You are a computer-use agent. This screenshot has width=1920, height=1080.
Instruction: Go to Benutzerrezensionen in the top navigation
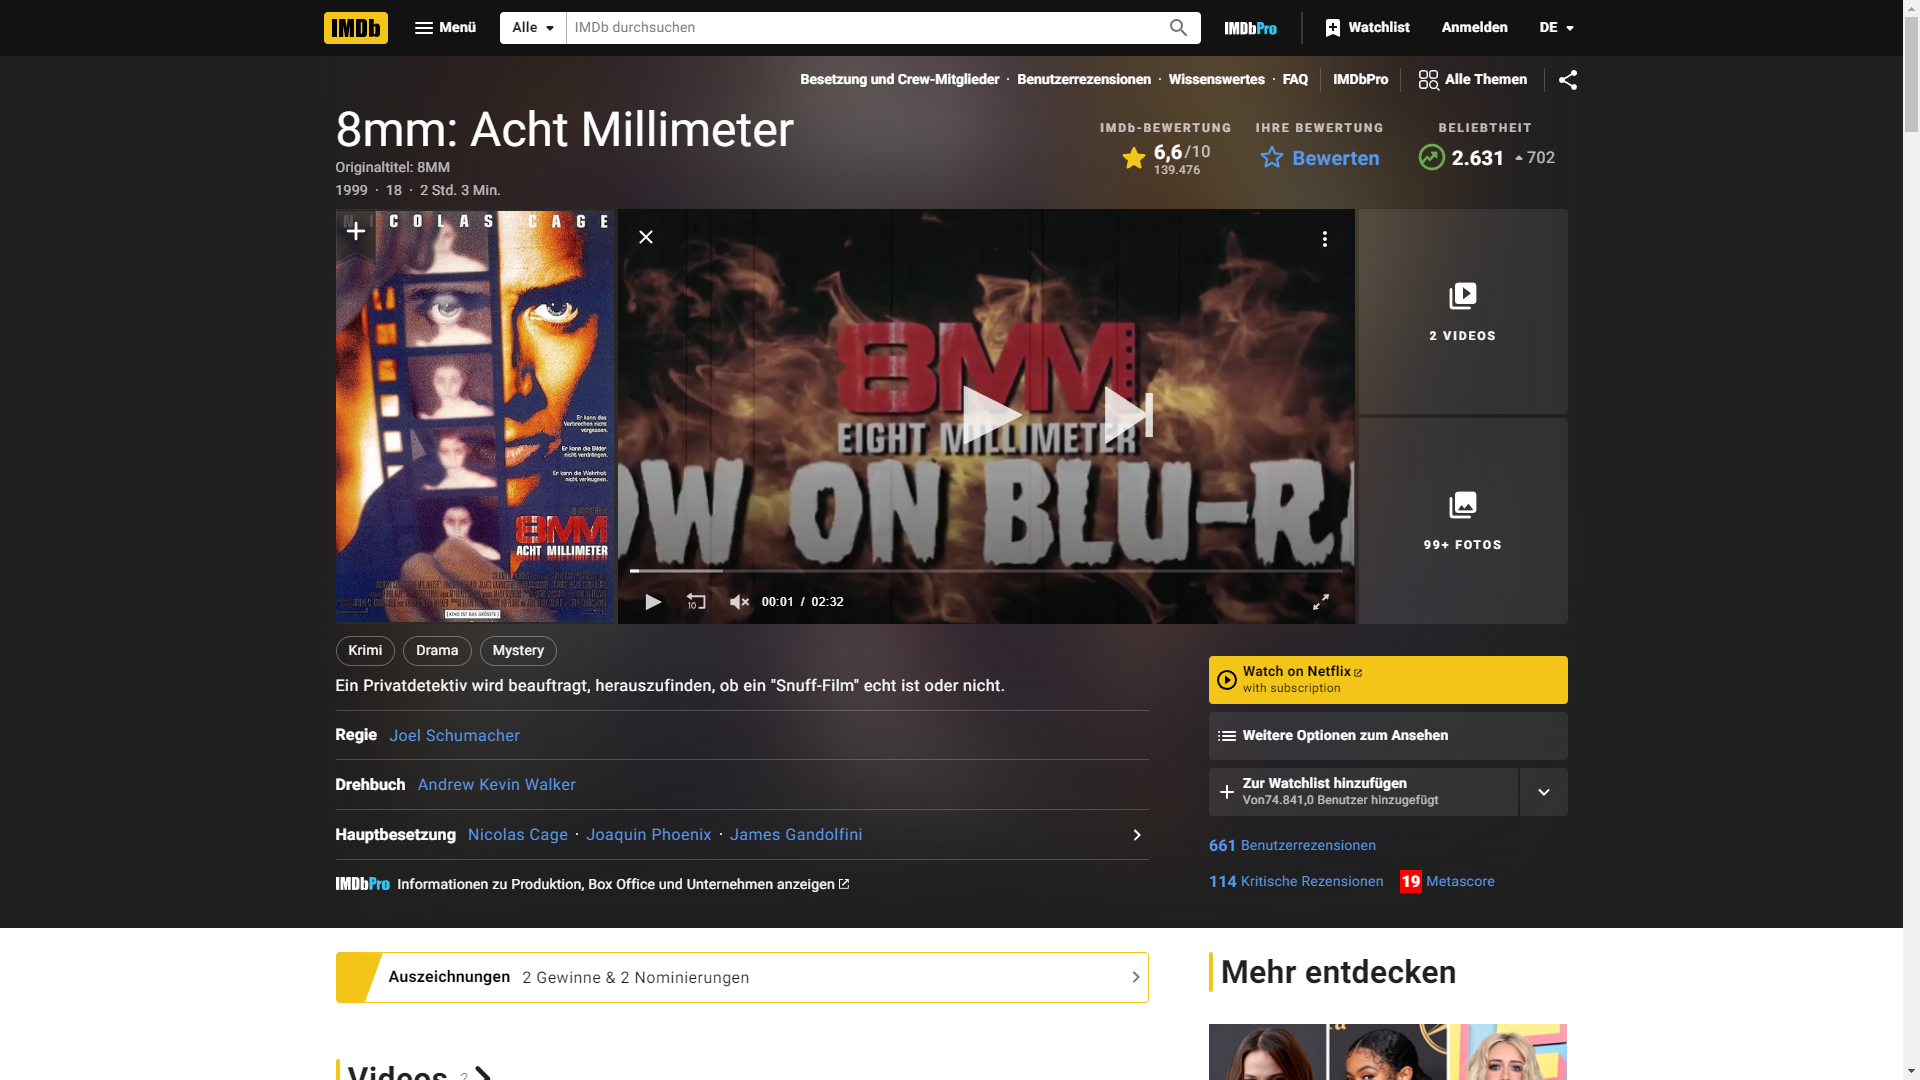(1083, 80)
